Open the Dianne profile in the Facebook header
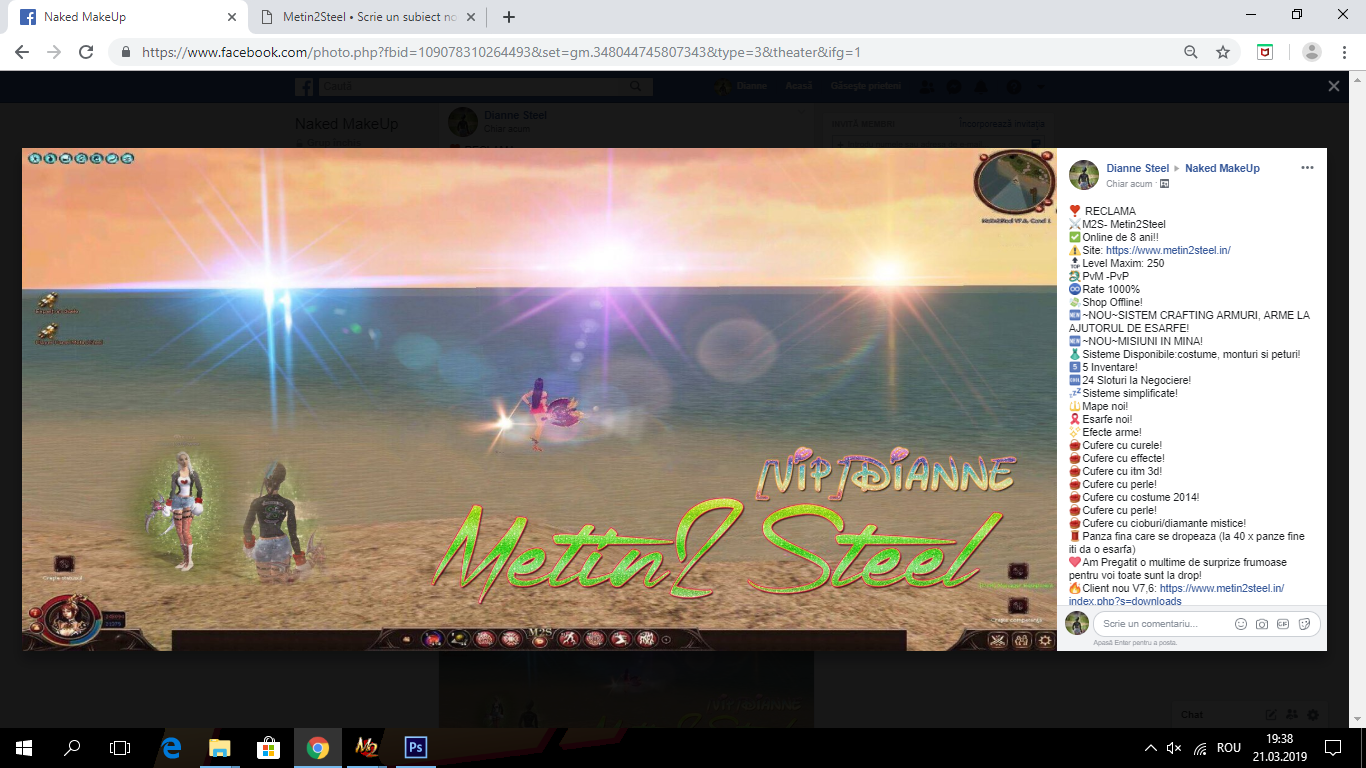1366x768 pixels. (741, 86)
